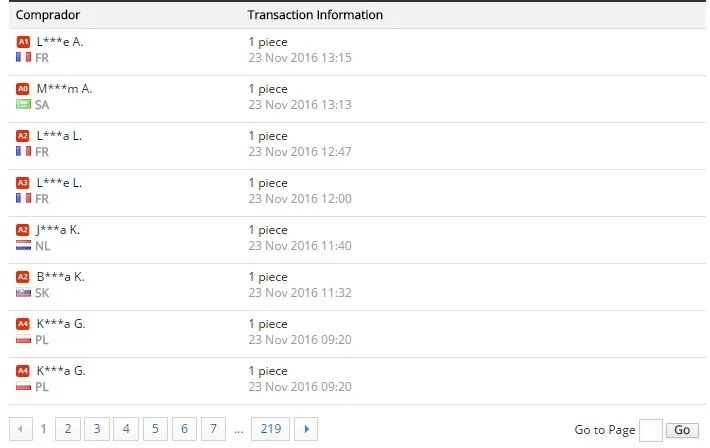
Task: Open page 2 of transactions
Action: tap(68, 429)
